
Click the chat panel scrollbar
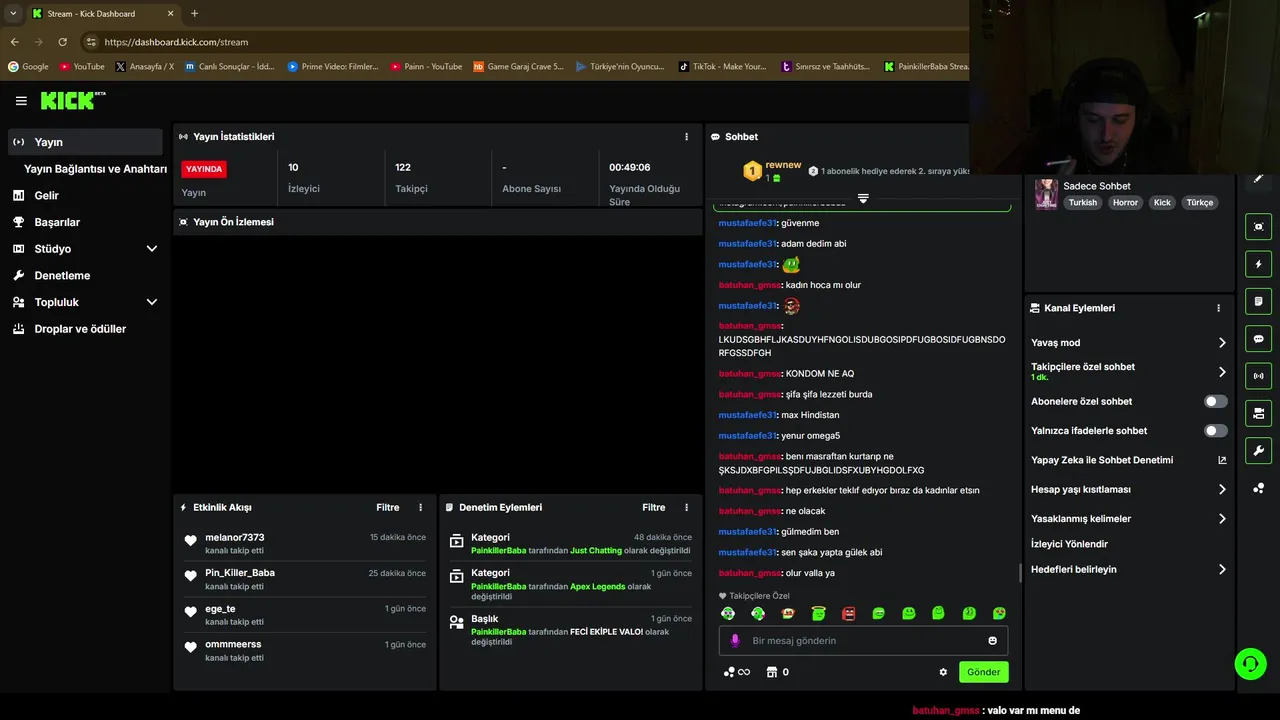click(x=1020, y=572)
